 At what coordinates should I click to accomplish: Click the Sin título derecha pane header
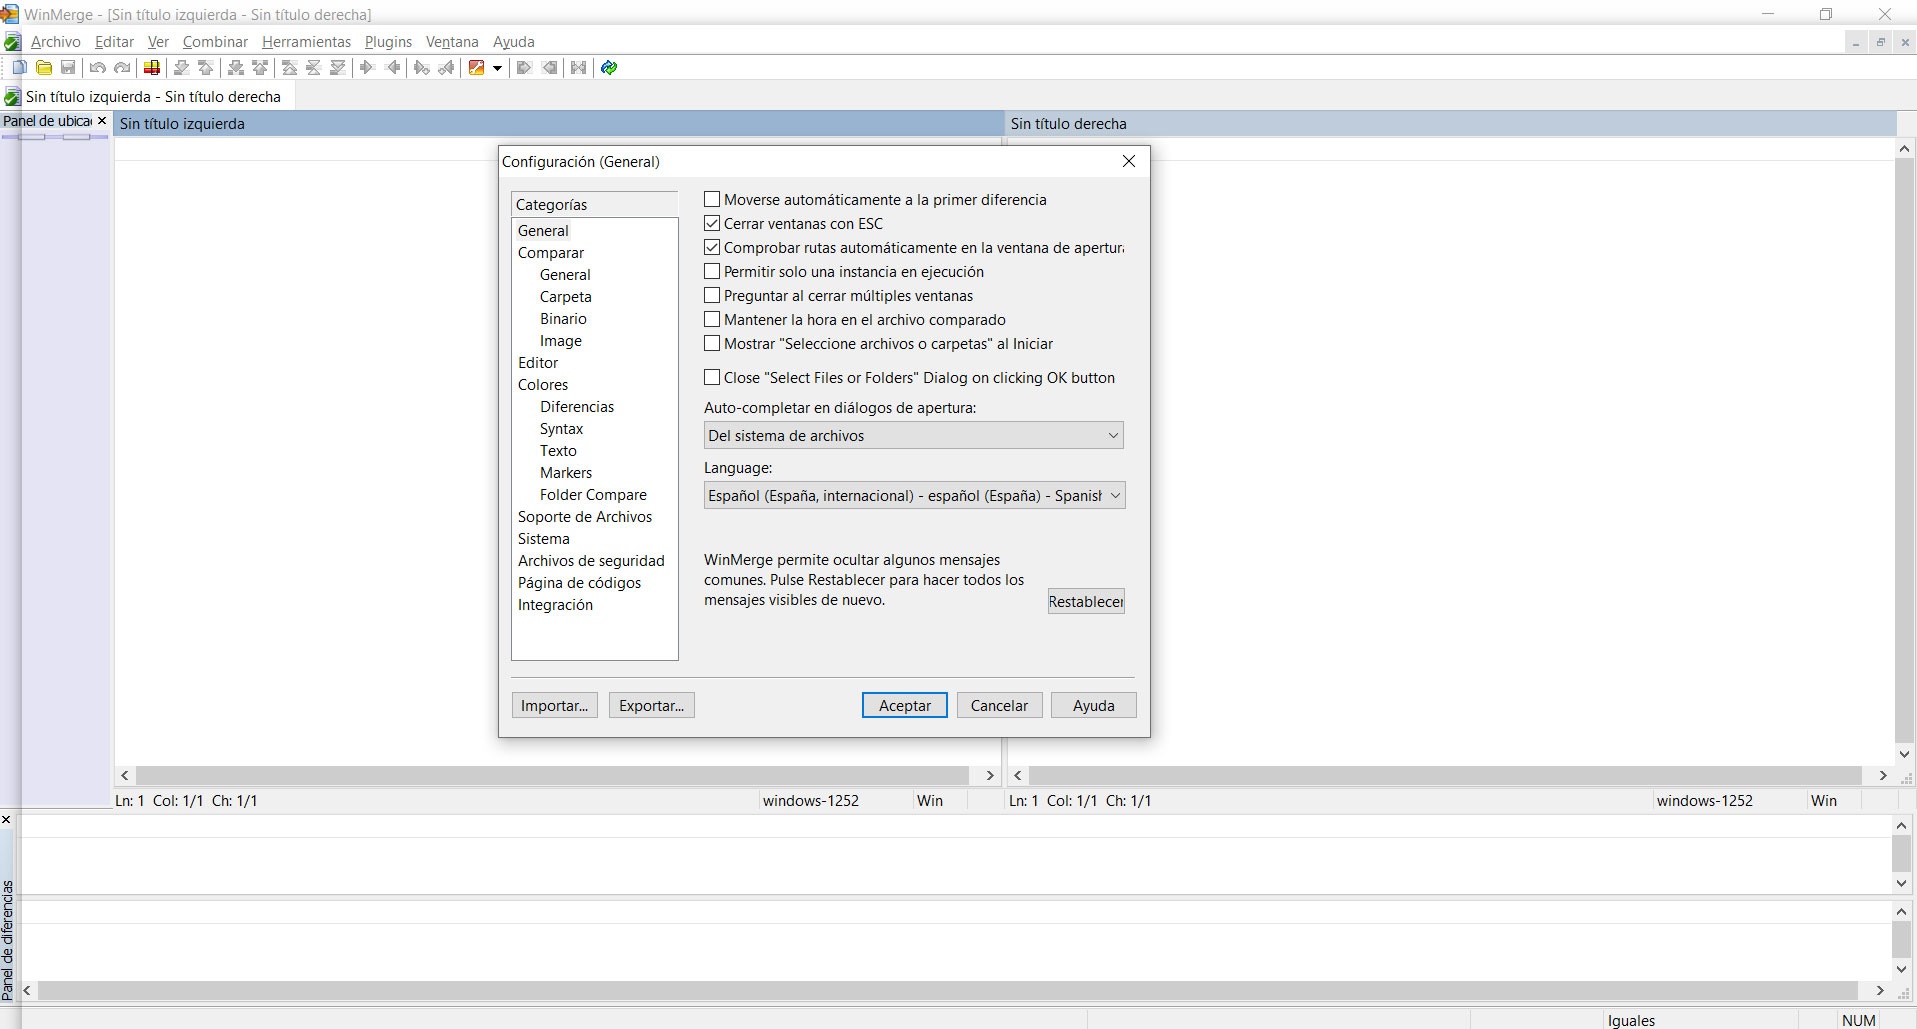coord(1450,124)
